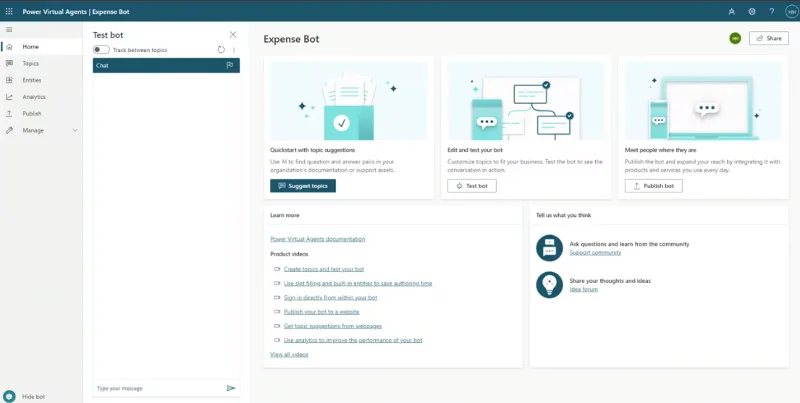Click the lightbulb ideas circle icon
The height and width of the screenshot is (403, 800).
click(x=549, y=285)
